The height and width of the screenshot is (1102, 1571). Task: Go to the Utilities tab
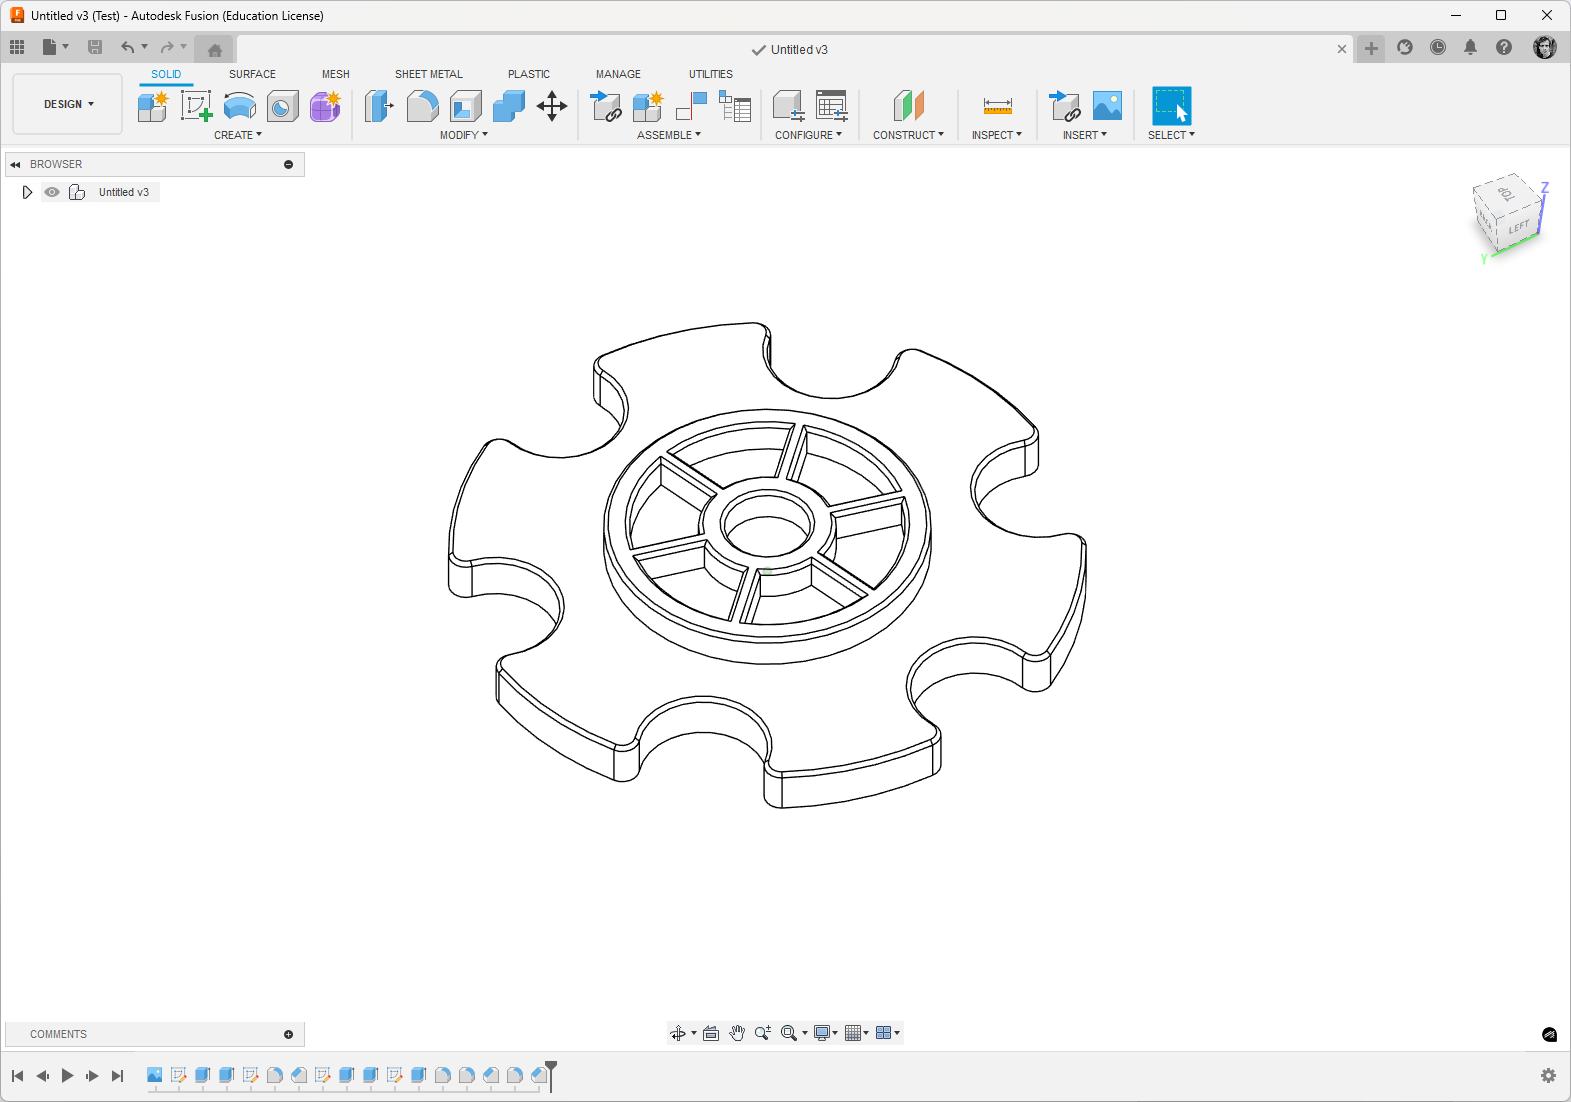(x=711, y=74)
